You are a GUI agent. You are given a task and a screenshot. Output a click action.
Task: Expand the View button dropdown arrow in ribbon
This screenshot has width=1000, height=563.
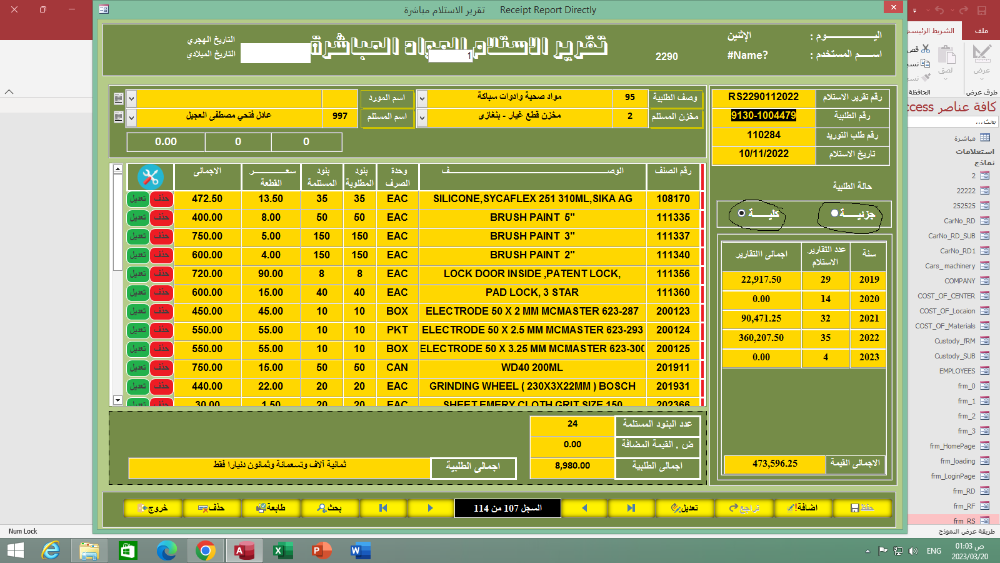coord(982,79)
